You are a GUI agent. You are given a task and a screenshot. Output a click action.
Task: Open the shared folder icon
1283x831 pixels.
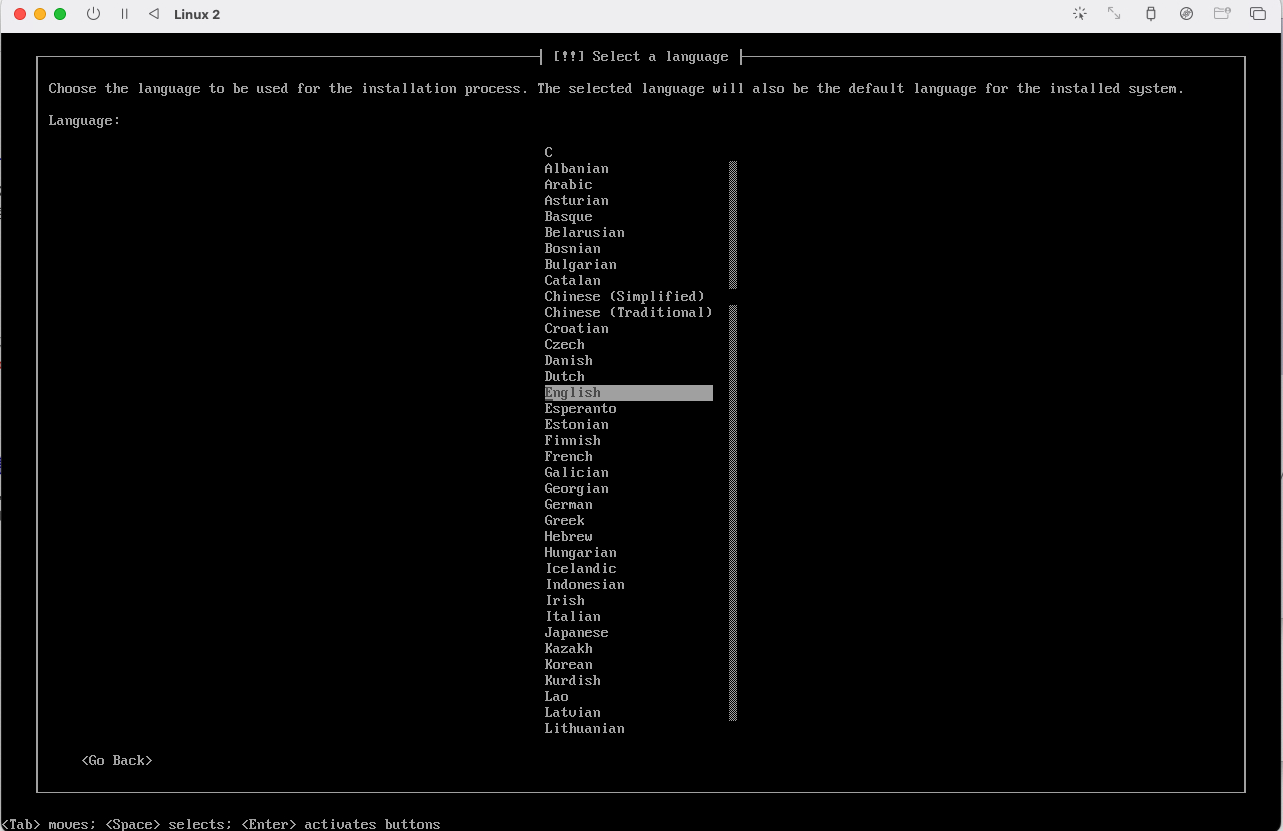(x=1221, y=14)
